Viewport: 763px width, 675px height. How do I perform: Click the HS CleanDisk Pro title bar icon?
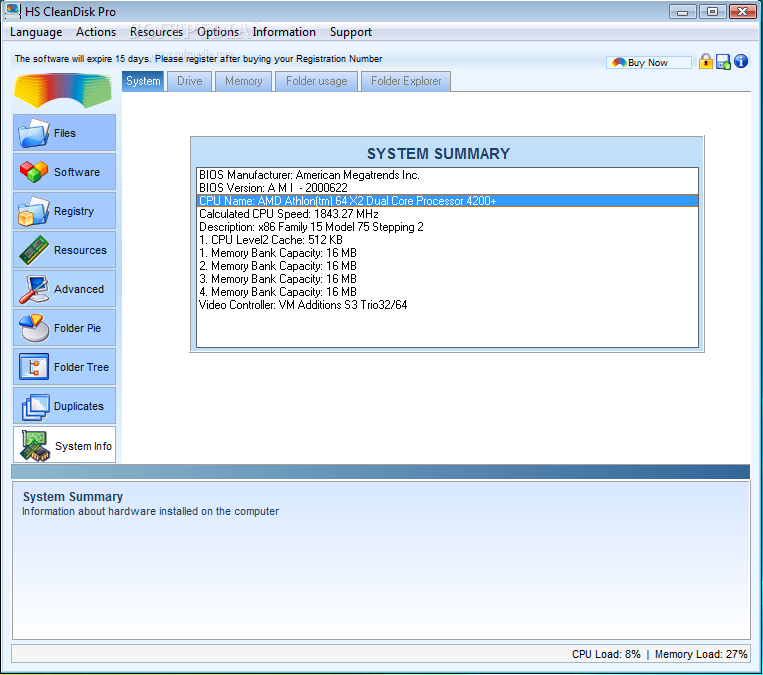[12, 11]
